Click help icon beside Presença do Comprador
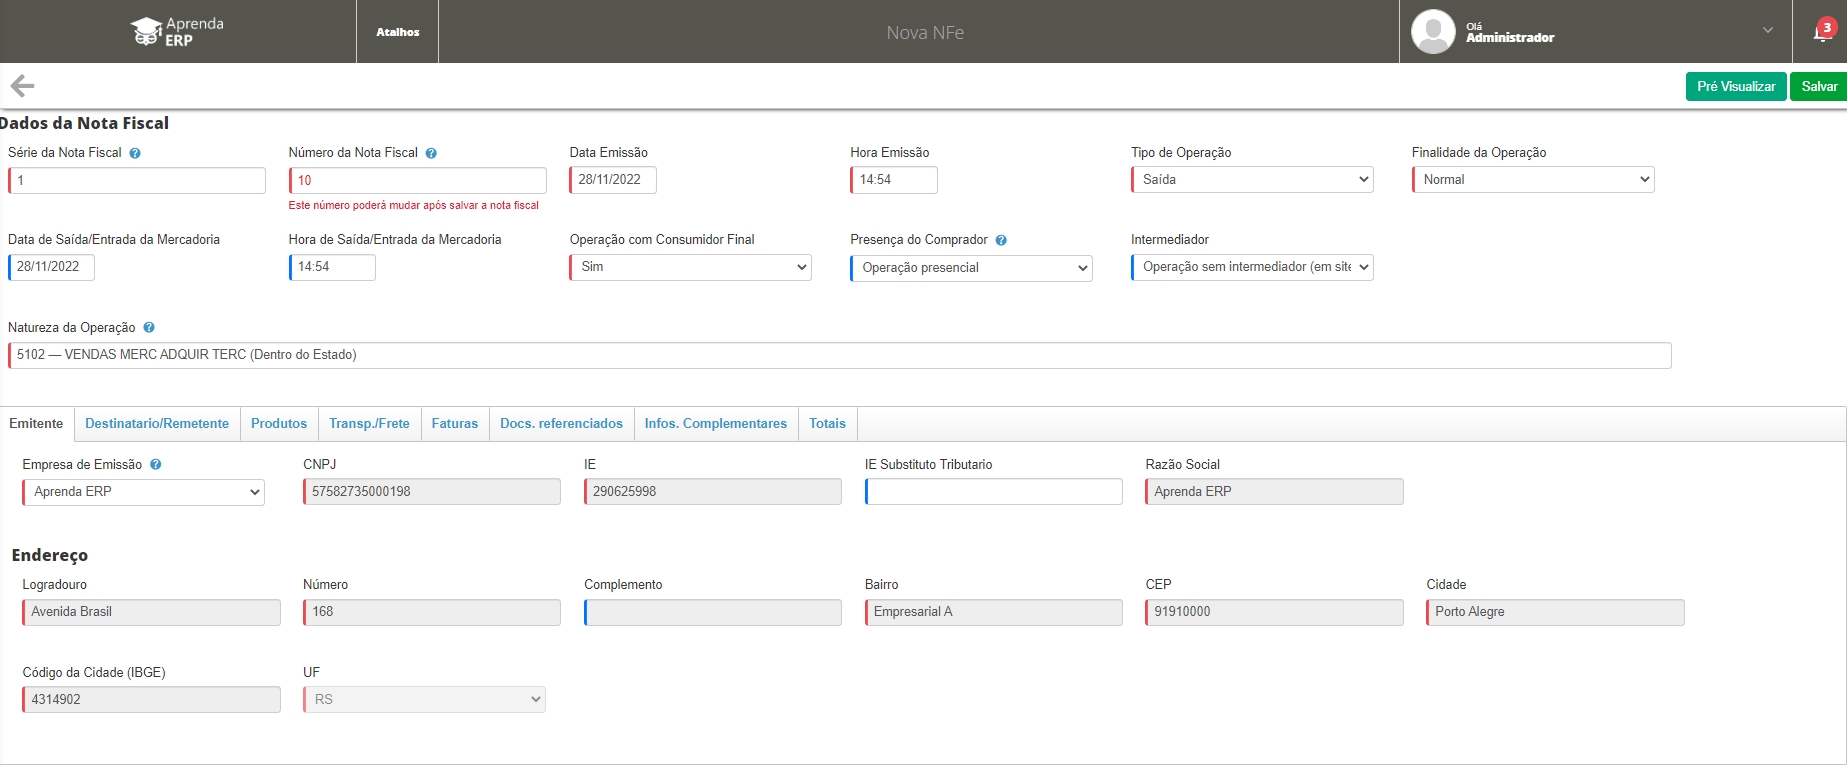This screenshot has height=766, width=1847. (1001, 240)
